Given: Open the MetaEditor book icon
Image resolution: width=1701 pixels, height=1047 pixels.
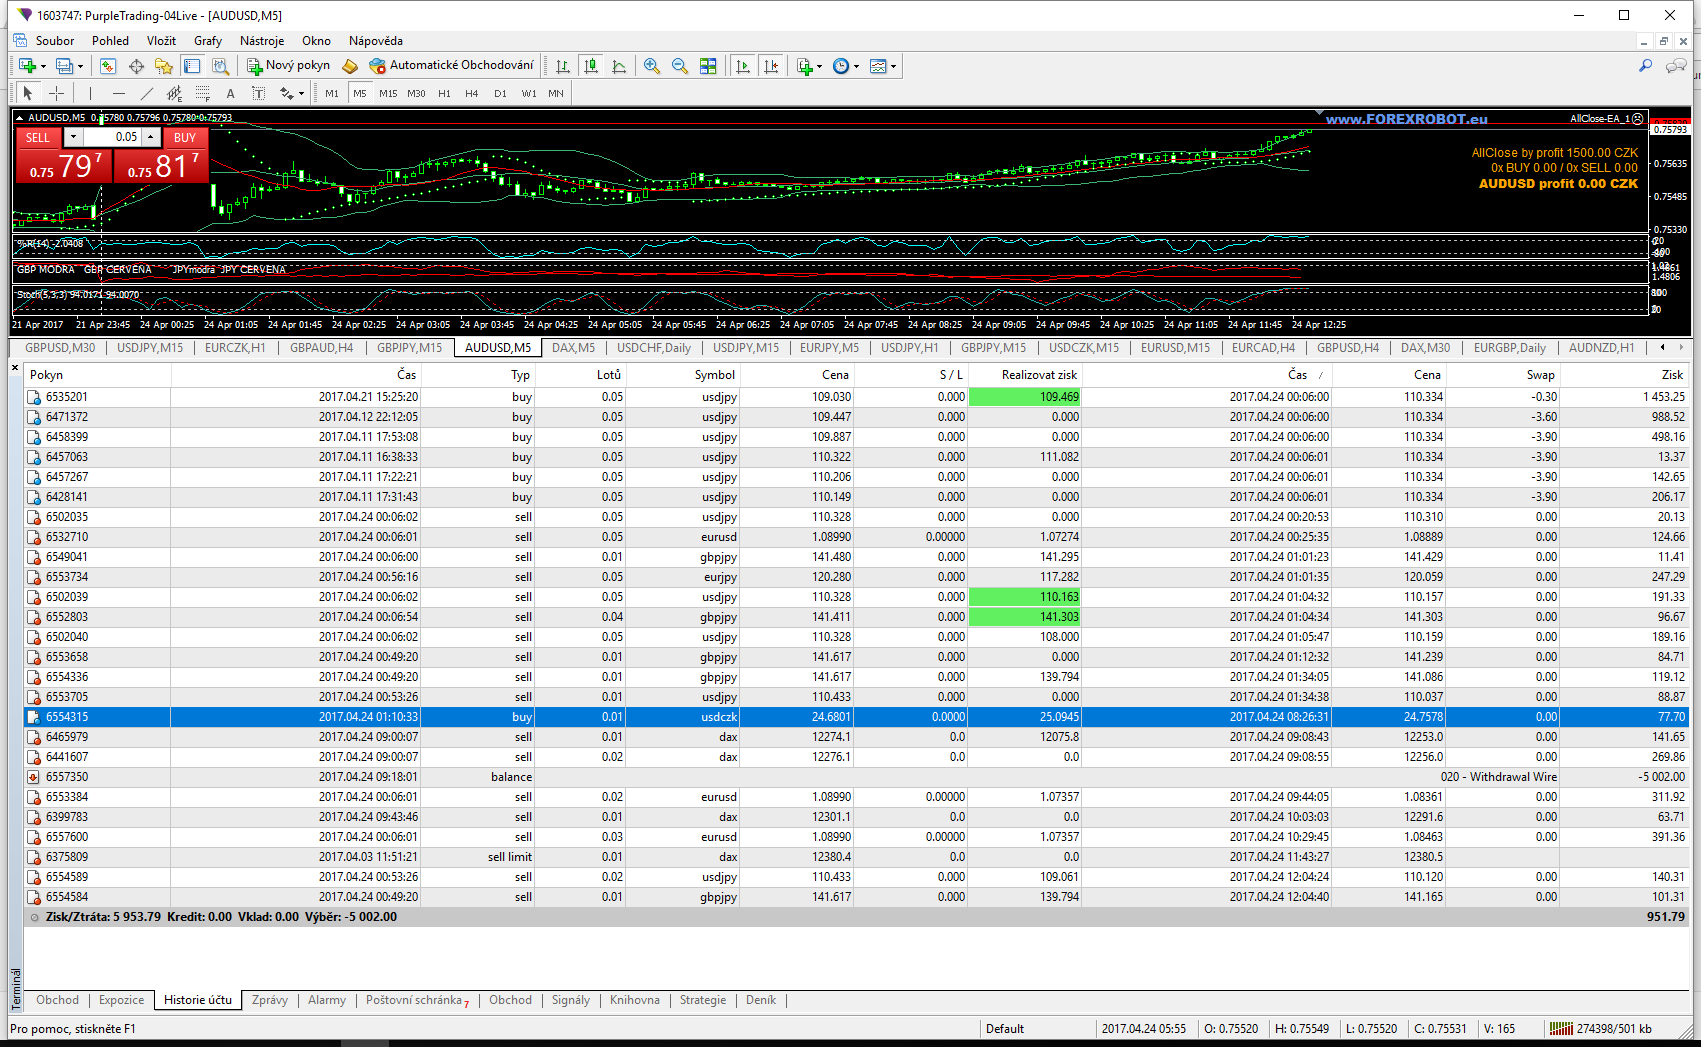Looking at the screenshot, I should coord(350,66).
